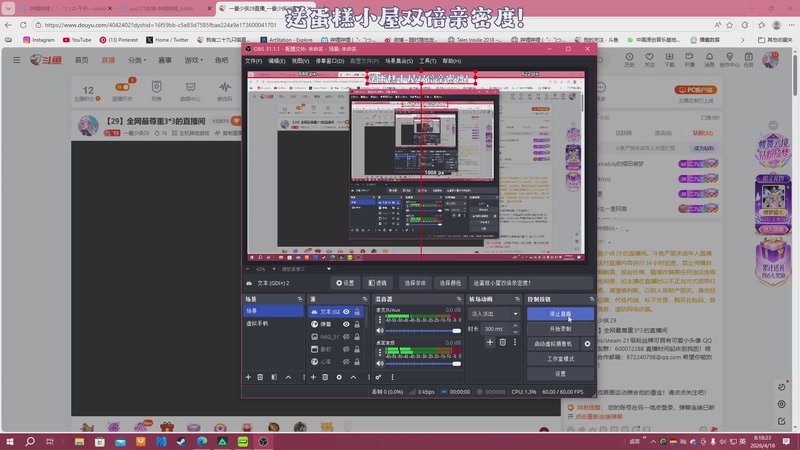
Task: Expand Douyu 游戏 games dropdown
Action: [x=193, y=60]
